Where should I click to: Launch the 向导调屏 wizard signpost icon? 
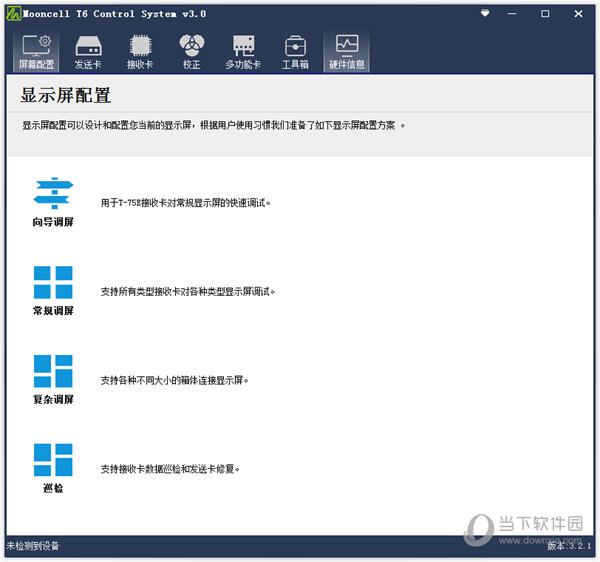click(53, 193)
